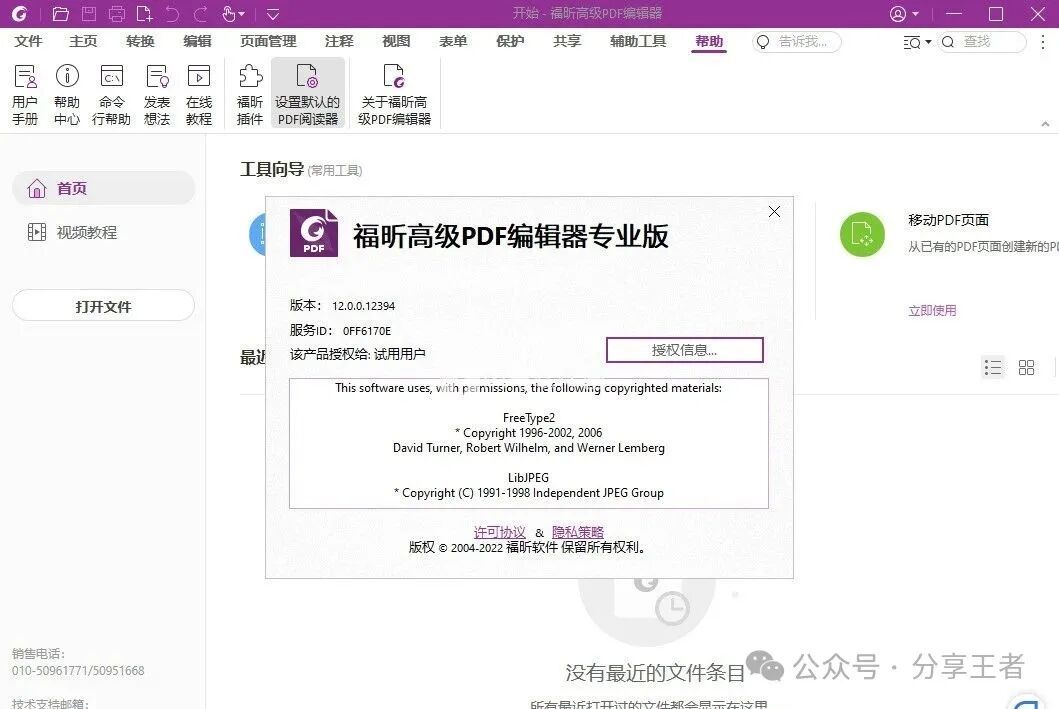The height and width of the screenshot is (709, 1059).
Task: Open the 文件 menu
Action: coord(29,42)
